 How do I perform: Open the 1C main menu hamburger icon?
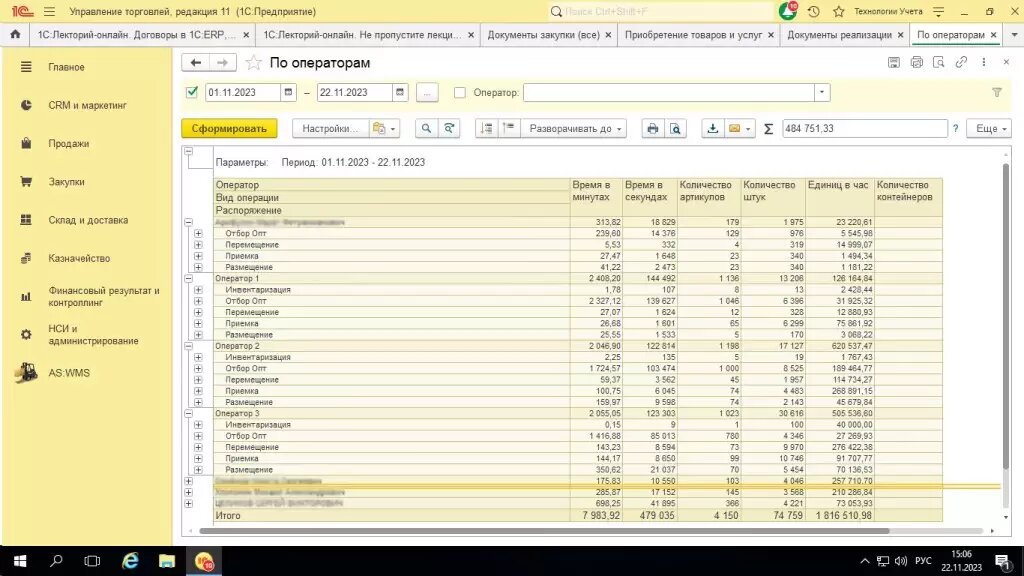[x=50, y=12]
